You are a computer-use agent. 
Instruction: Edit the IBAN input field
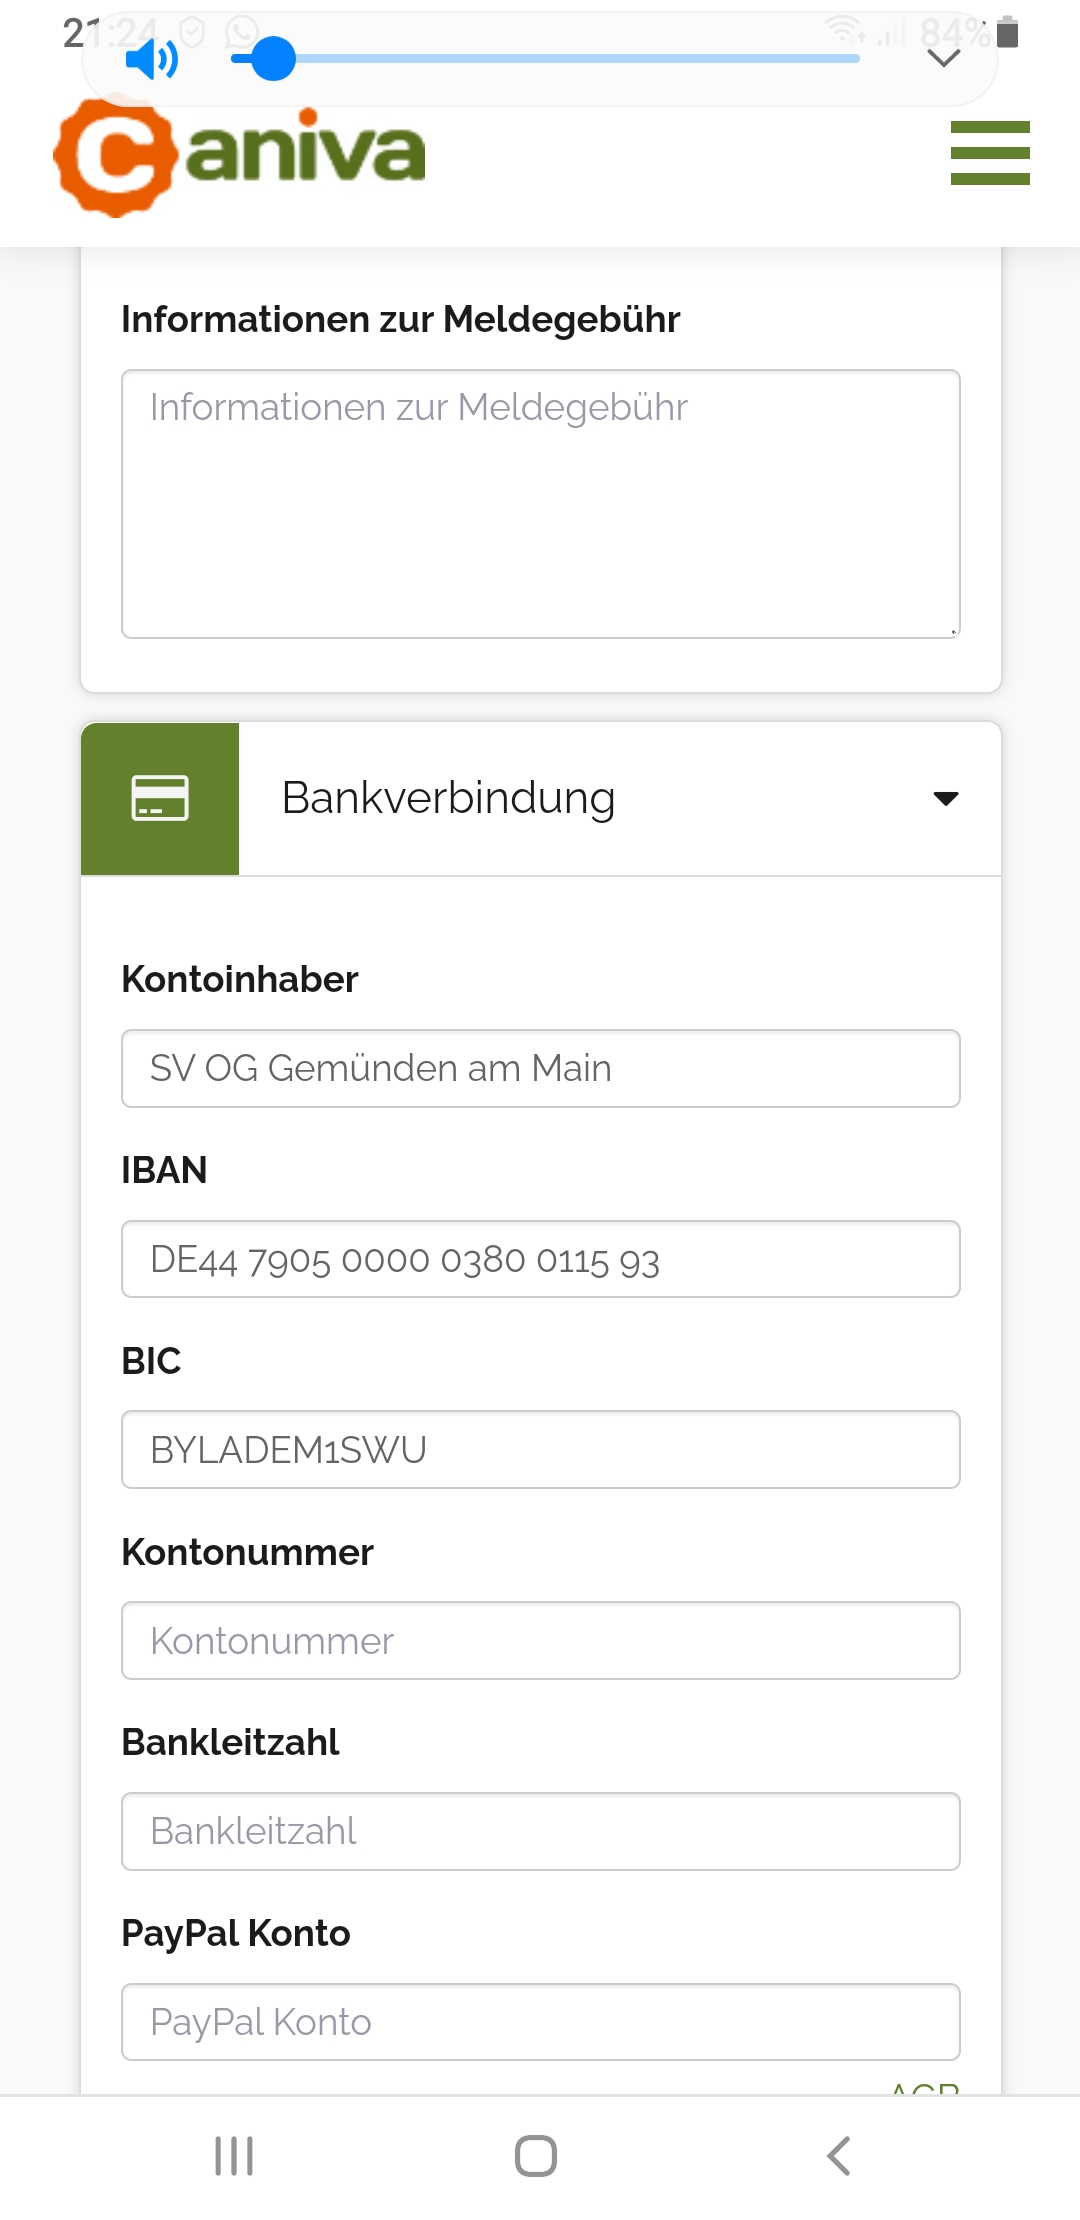pos(540,1260)
